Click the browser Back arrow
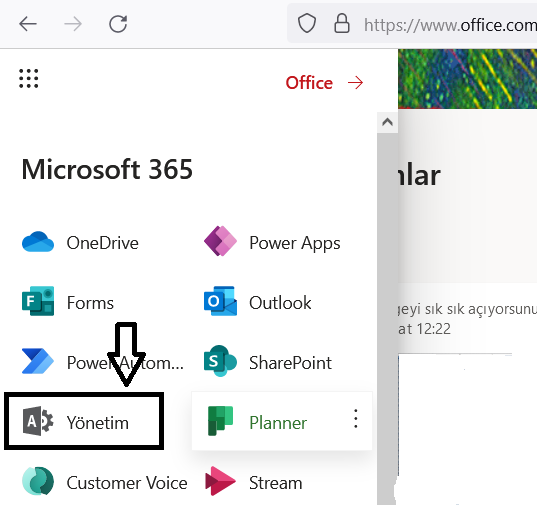Image resolution: width=537 pixels, height=506 pixels. (28, 24)
